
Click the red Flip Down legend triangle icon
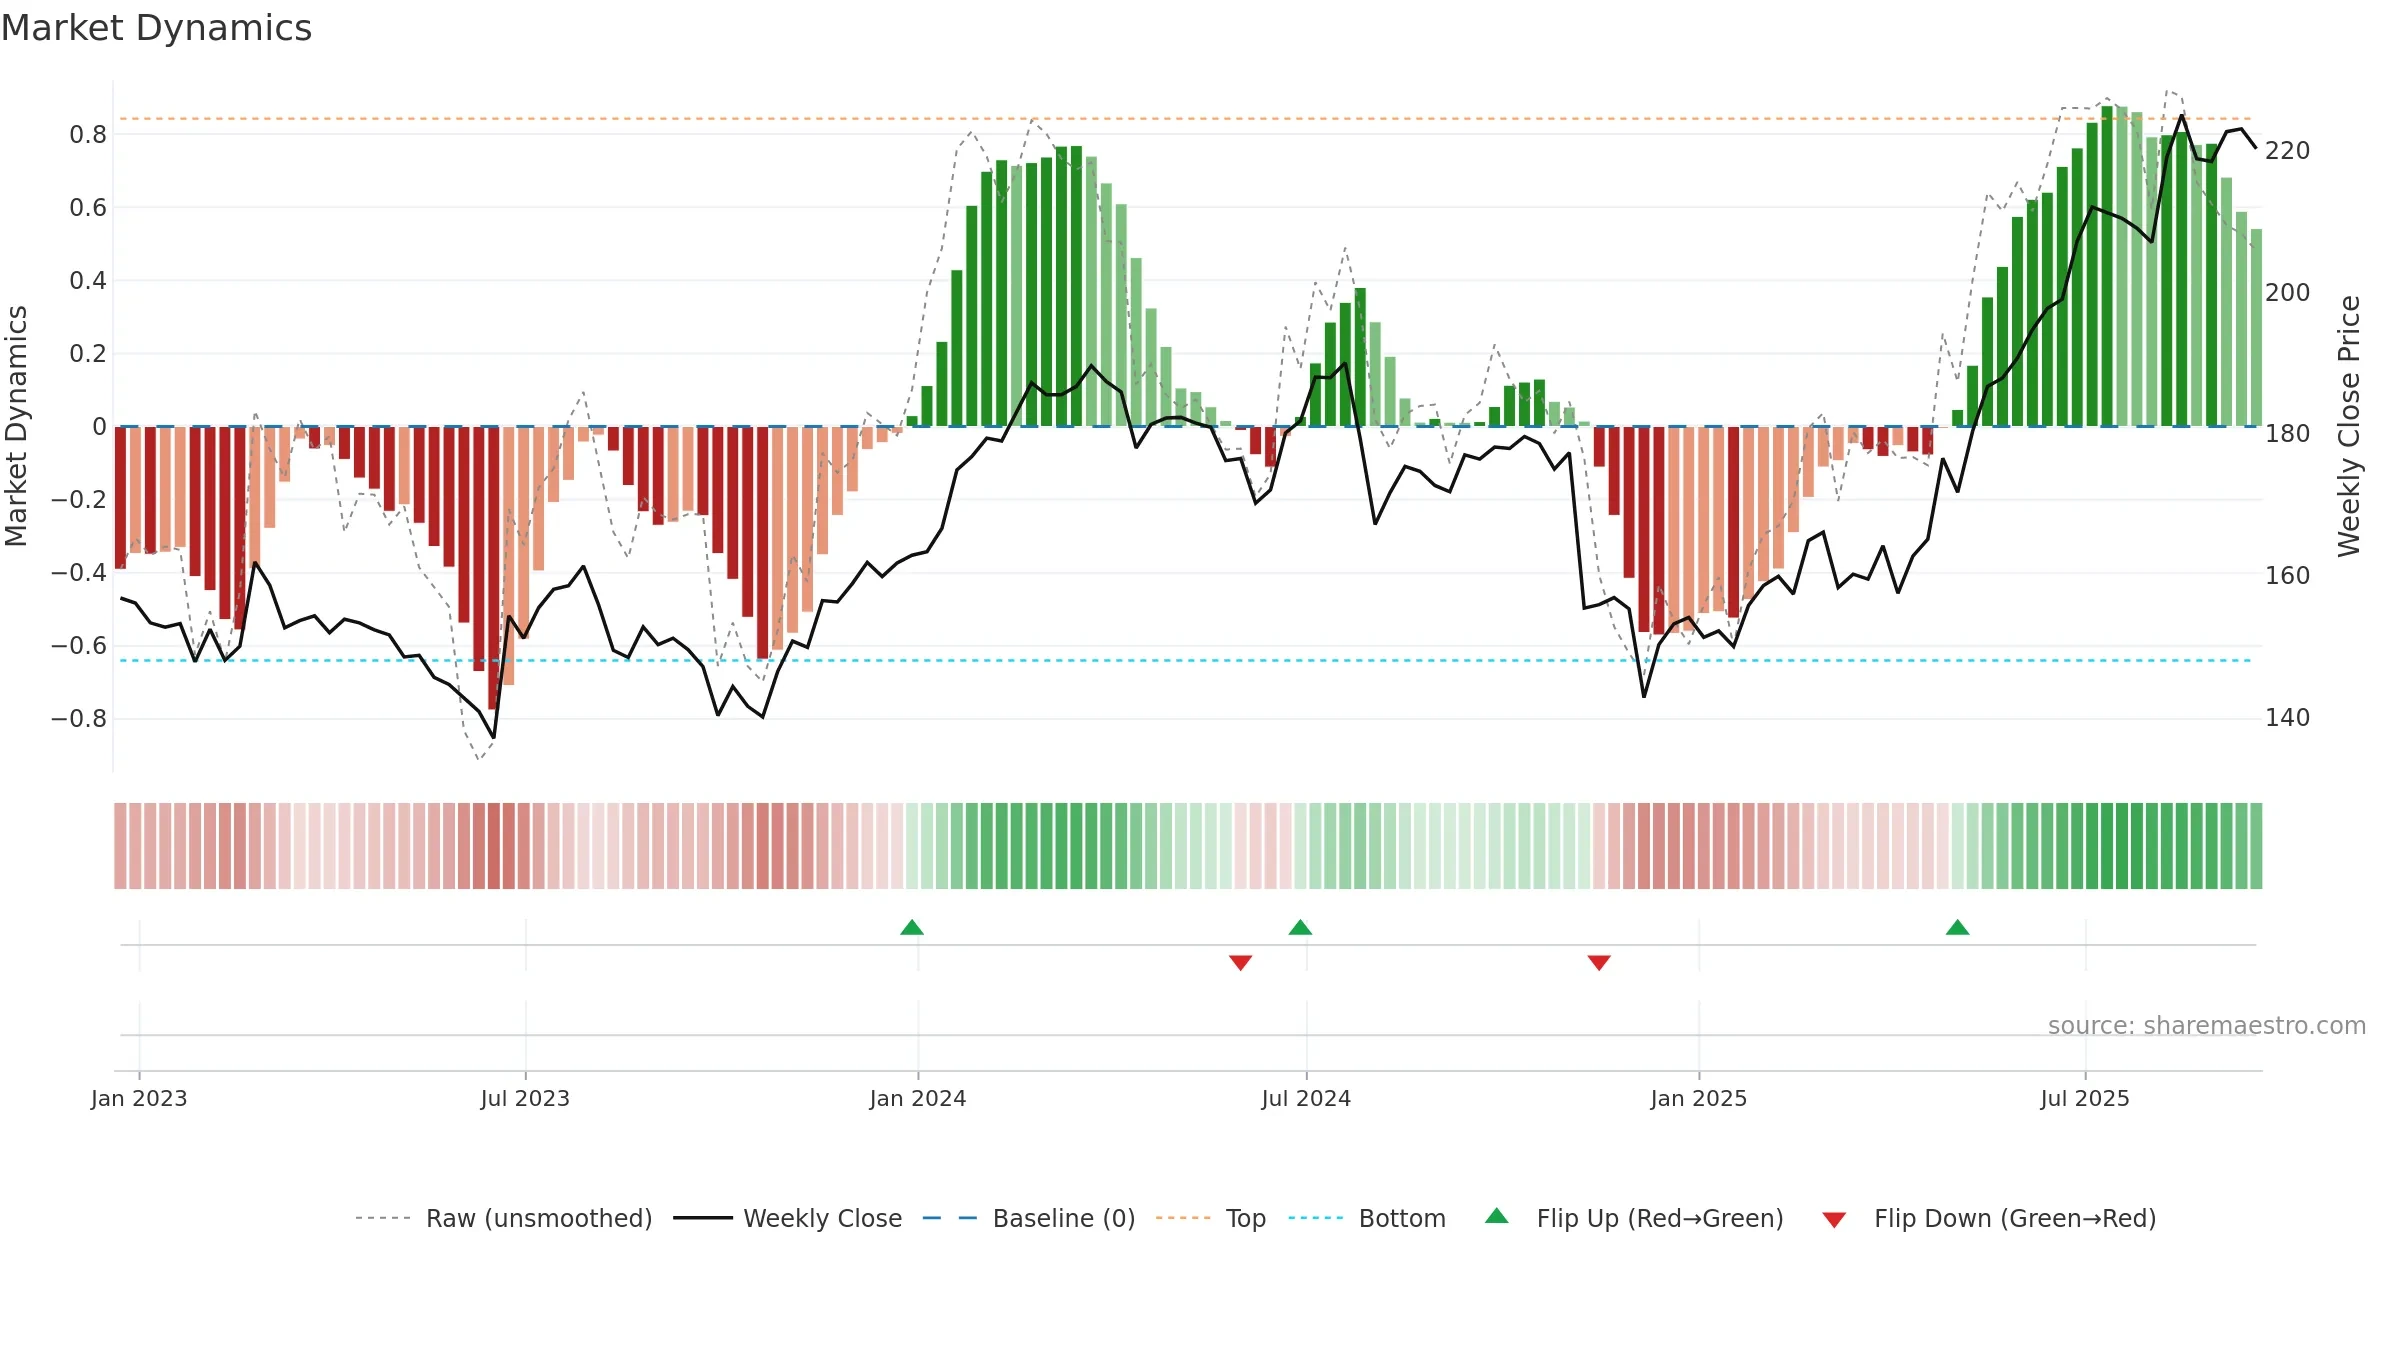point(1834,1220)
